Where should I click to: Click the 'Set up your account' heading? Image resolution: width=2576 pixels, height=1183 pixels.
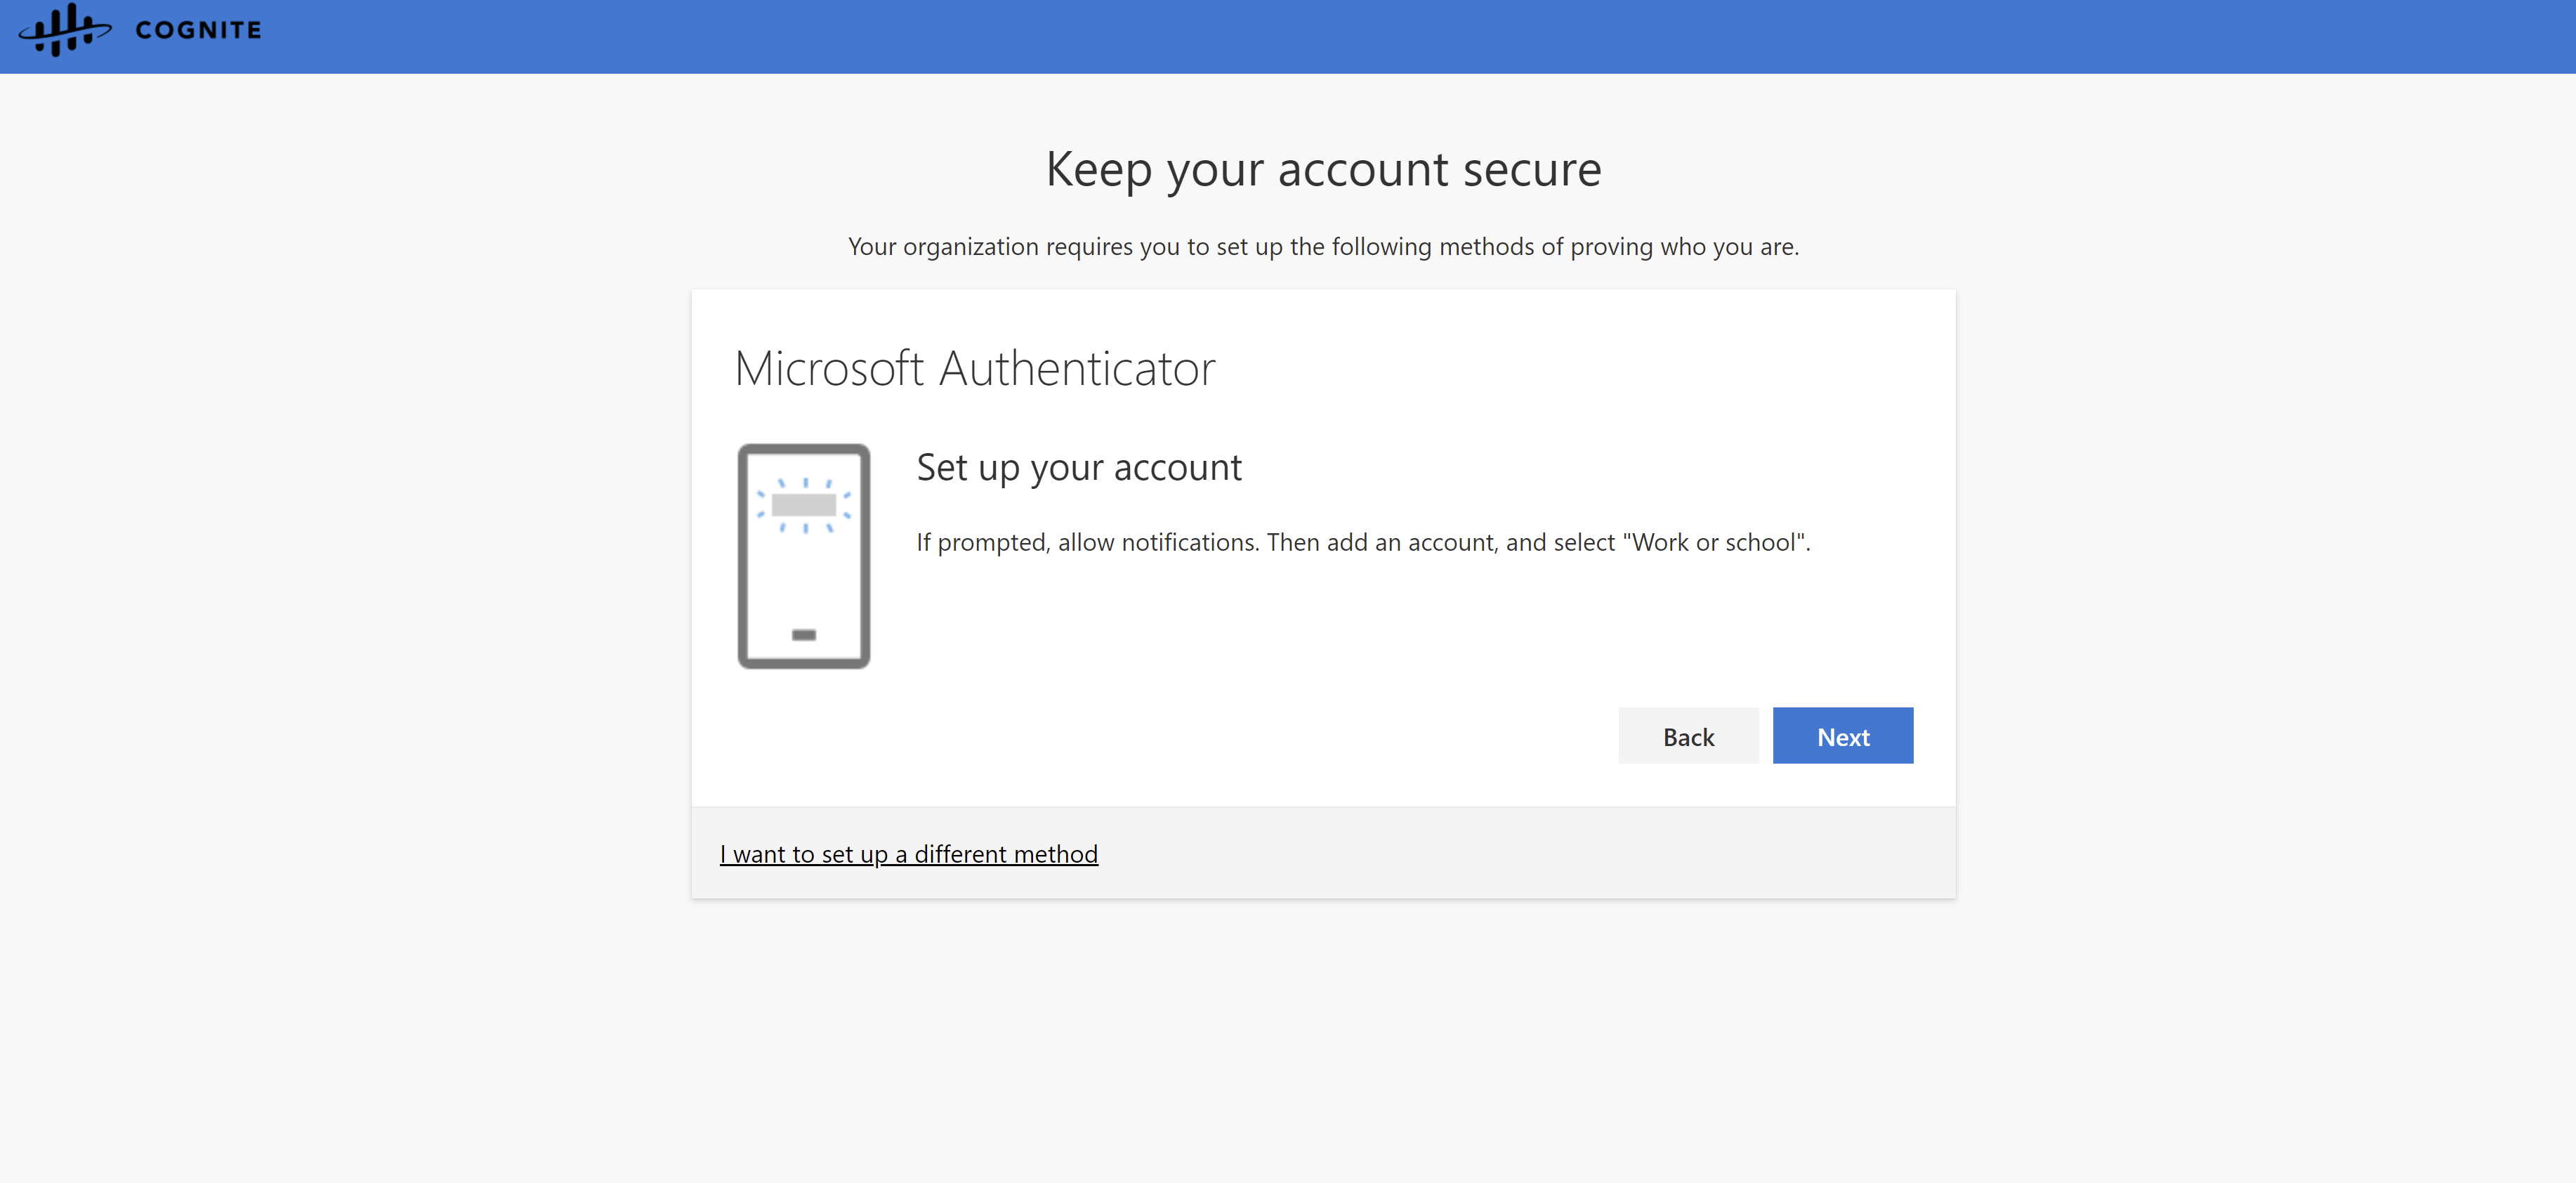click(x=1078, y=468)
